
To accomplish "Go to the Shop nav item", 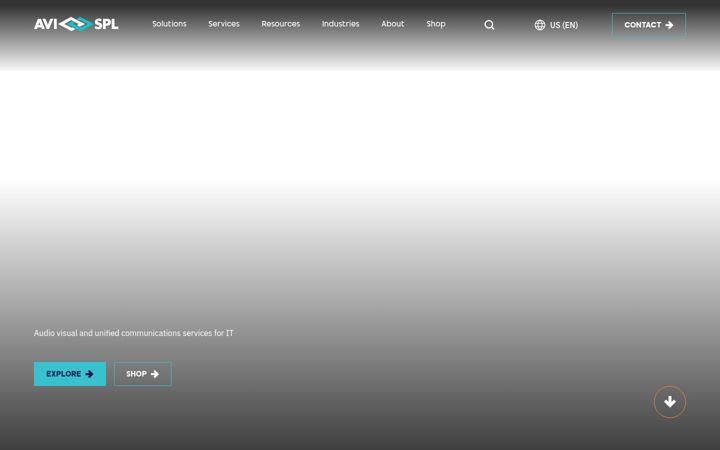I will 436,24.
